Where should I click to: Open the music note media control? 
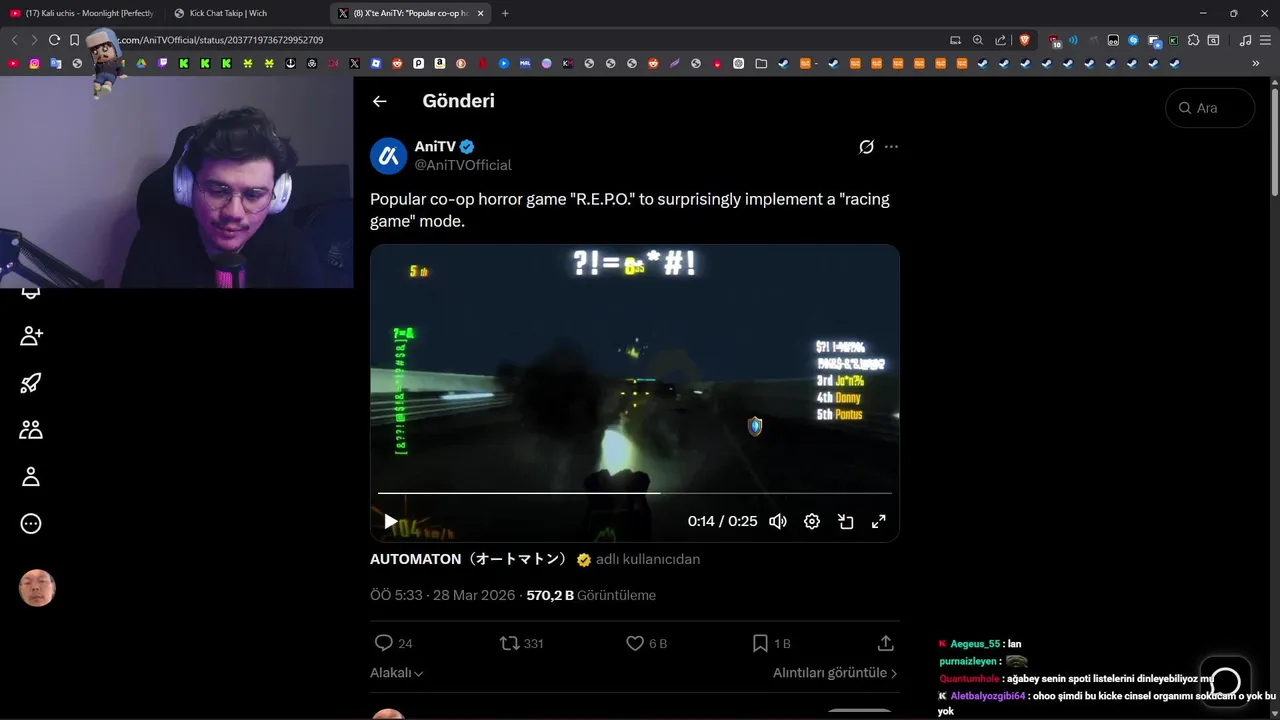coord(1245,40)
